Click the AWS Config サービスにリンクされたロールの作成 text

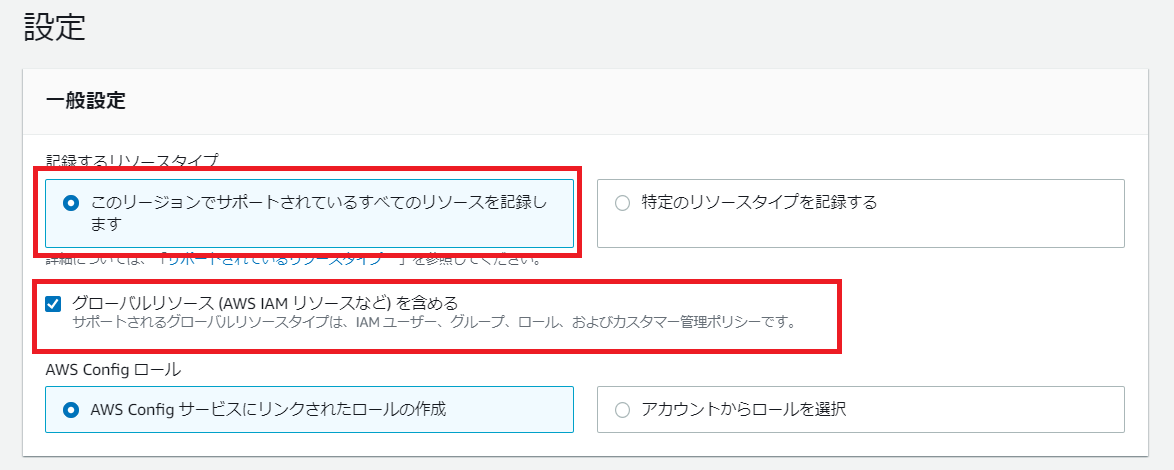268,409
